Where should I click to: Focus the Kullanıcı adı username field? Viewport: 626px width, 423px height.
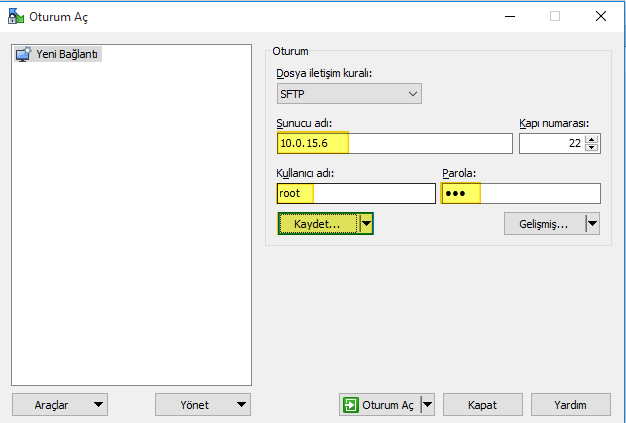[x=356, y=194]
